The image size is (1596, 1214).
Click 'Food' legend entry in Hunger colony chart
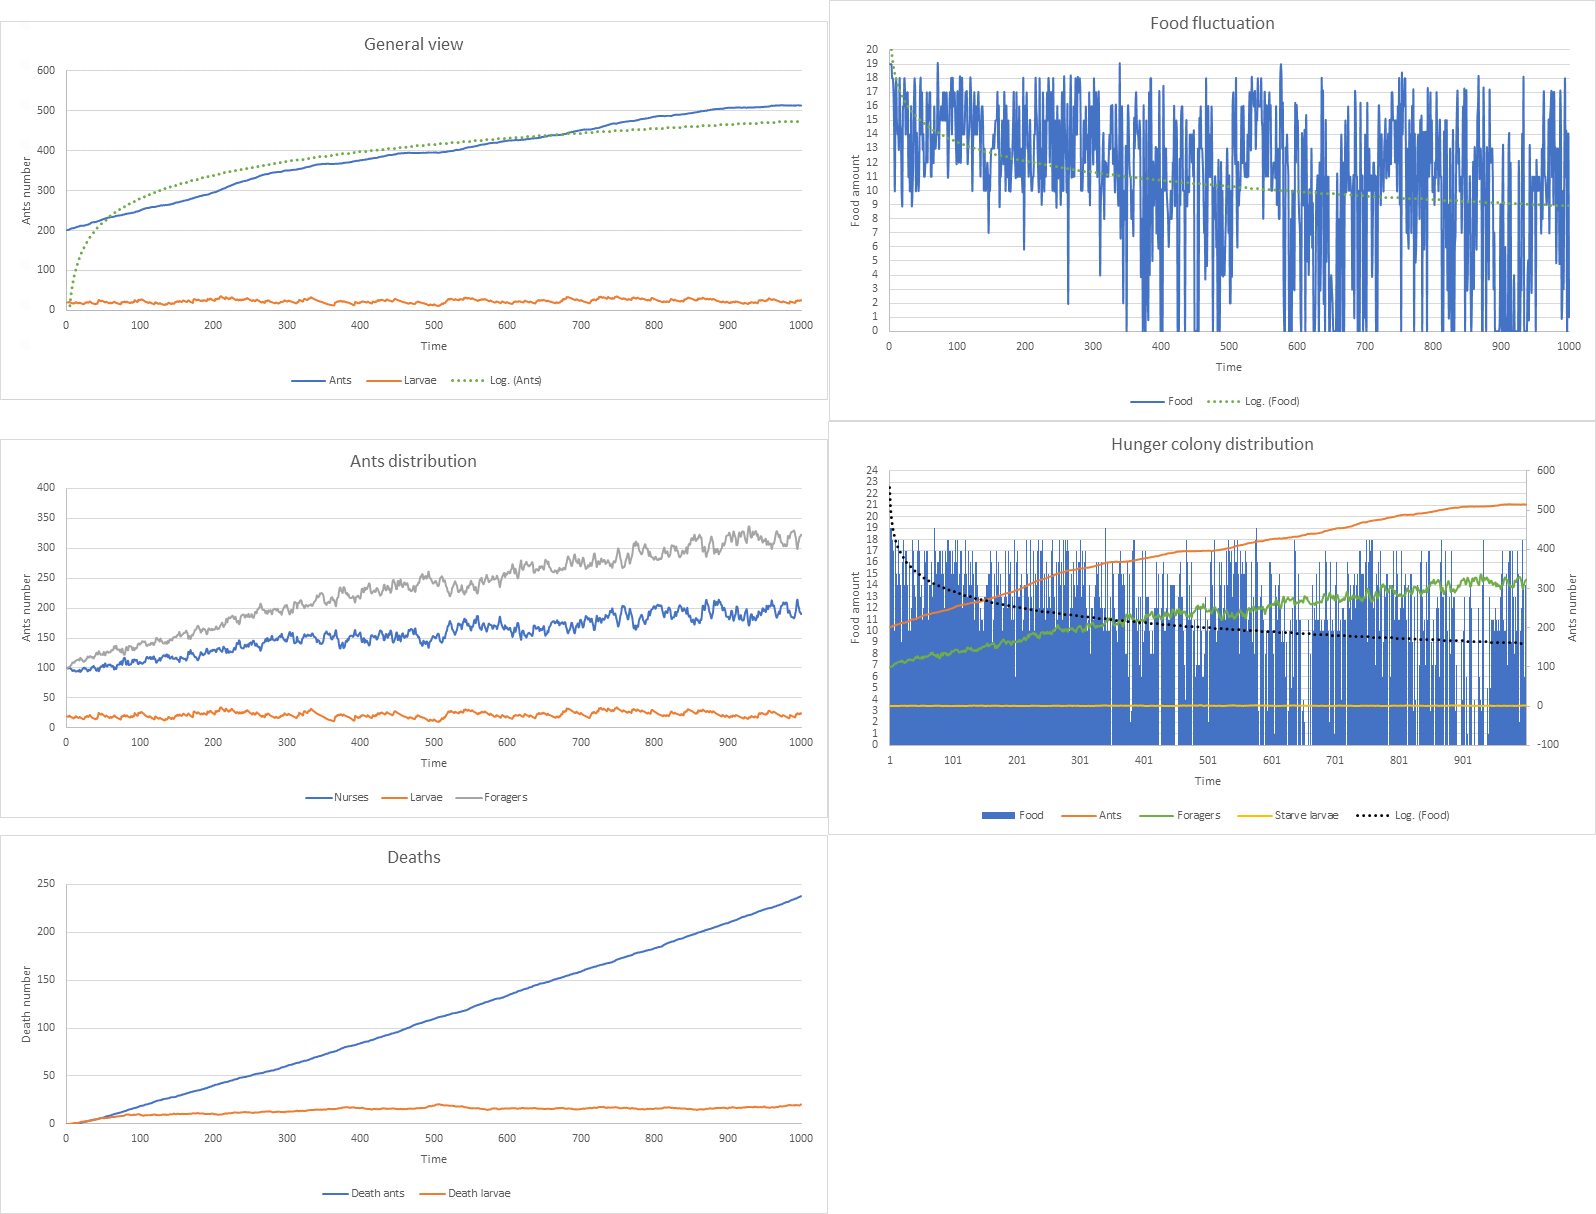(x=1013, y=815)
